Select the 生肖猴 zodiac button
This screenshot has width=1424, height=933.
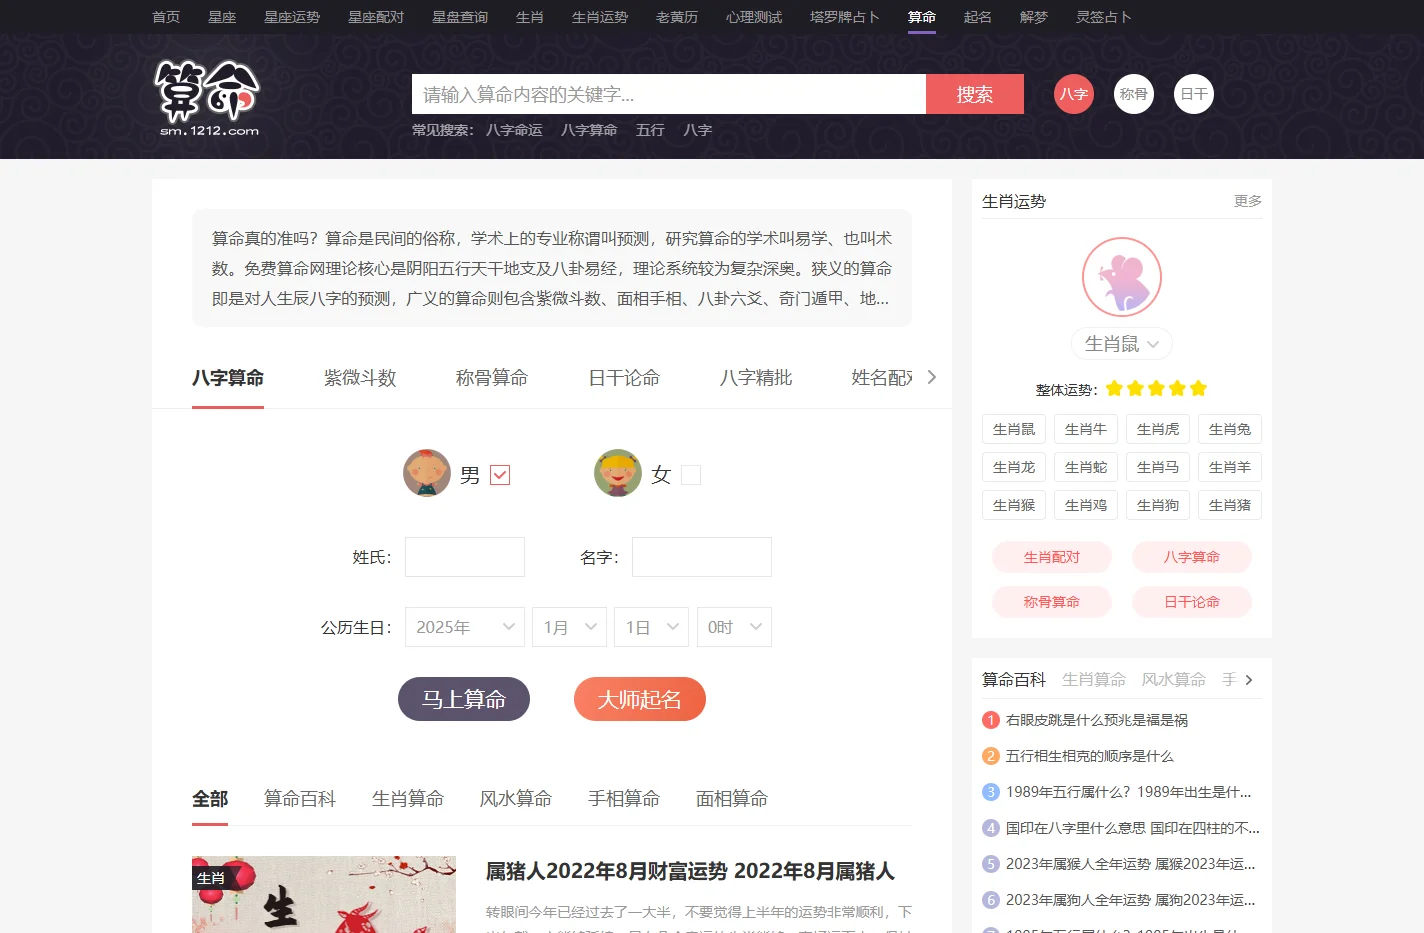(1014, 505)
